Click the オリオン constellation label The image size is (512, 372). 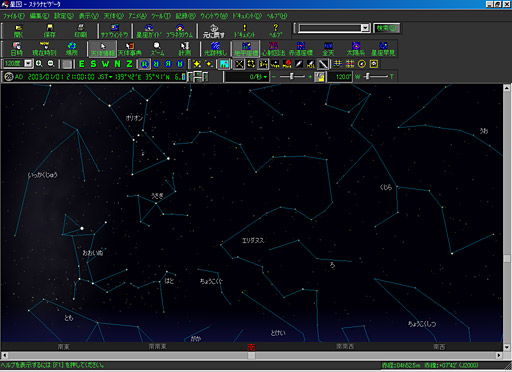coord(134,118)
